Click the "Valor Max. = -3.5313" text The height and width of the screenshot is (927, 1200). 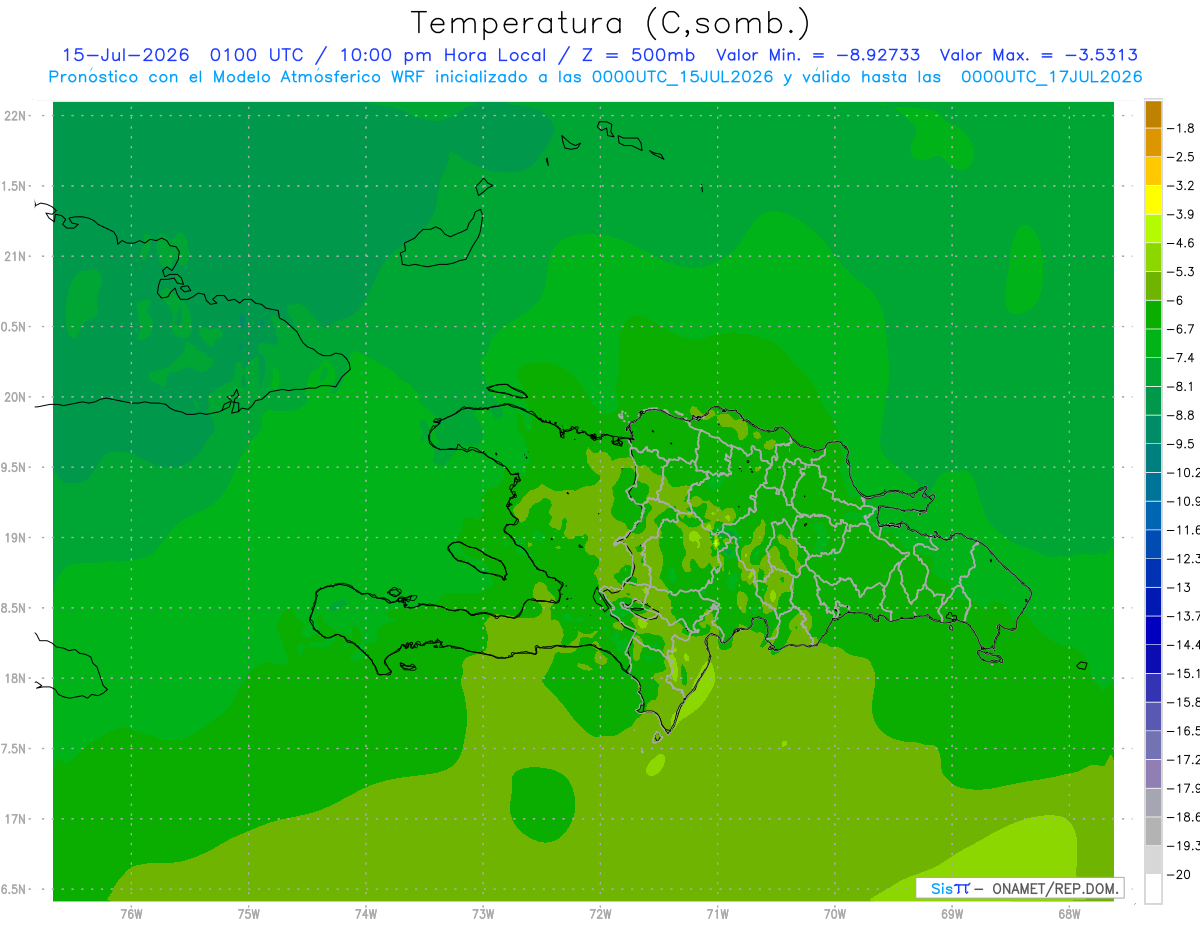[1039, 55]
